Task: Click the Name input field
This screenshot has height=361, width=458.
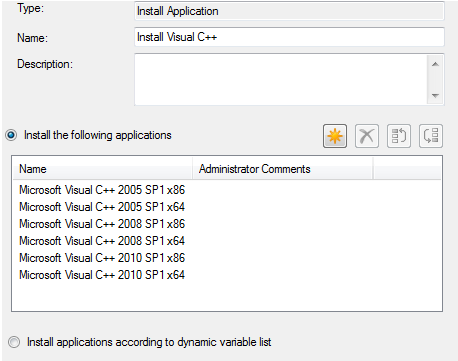Action: pyautogui.click(x=289, y=37)
